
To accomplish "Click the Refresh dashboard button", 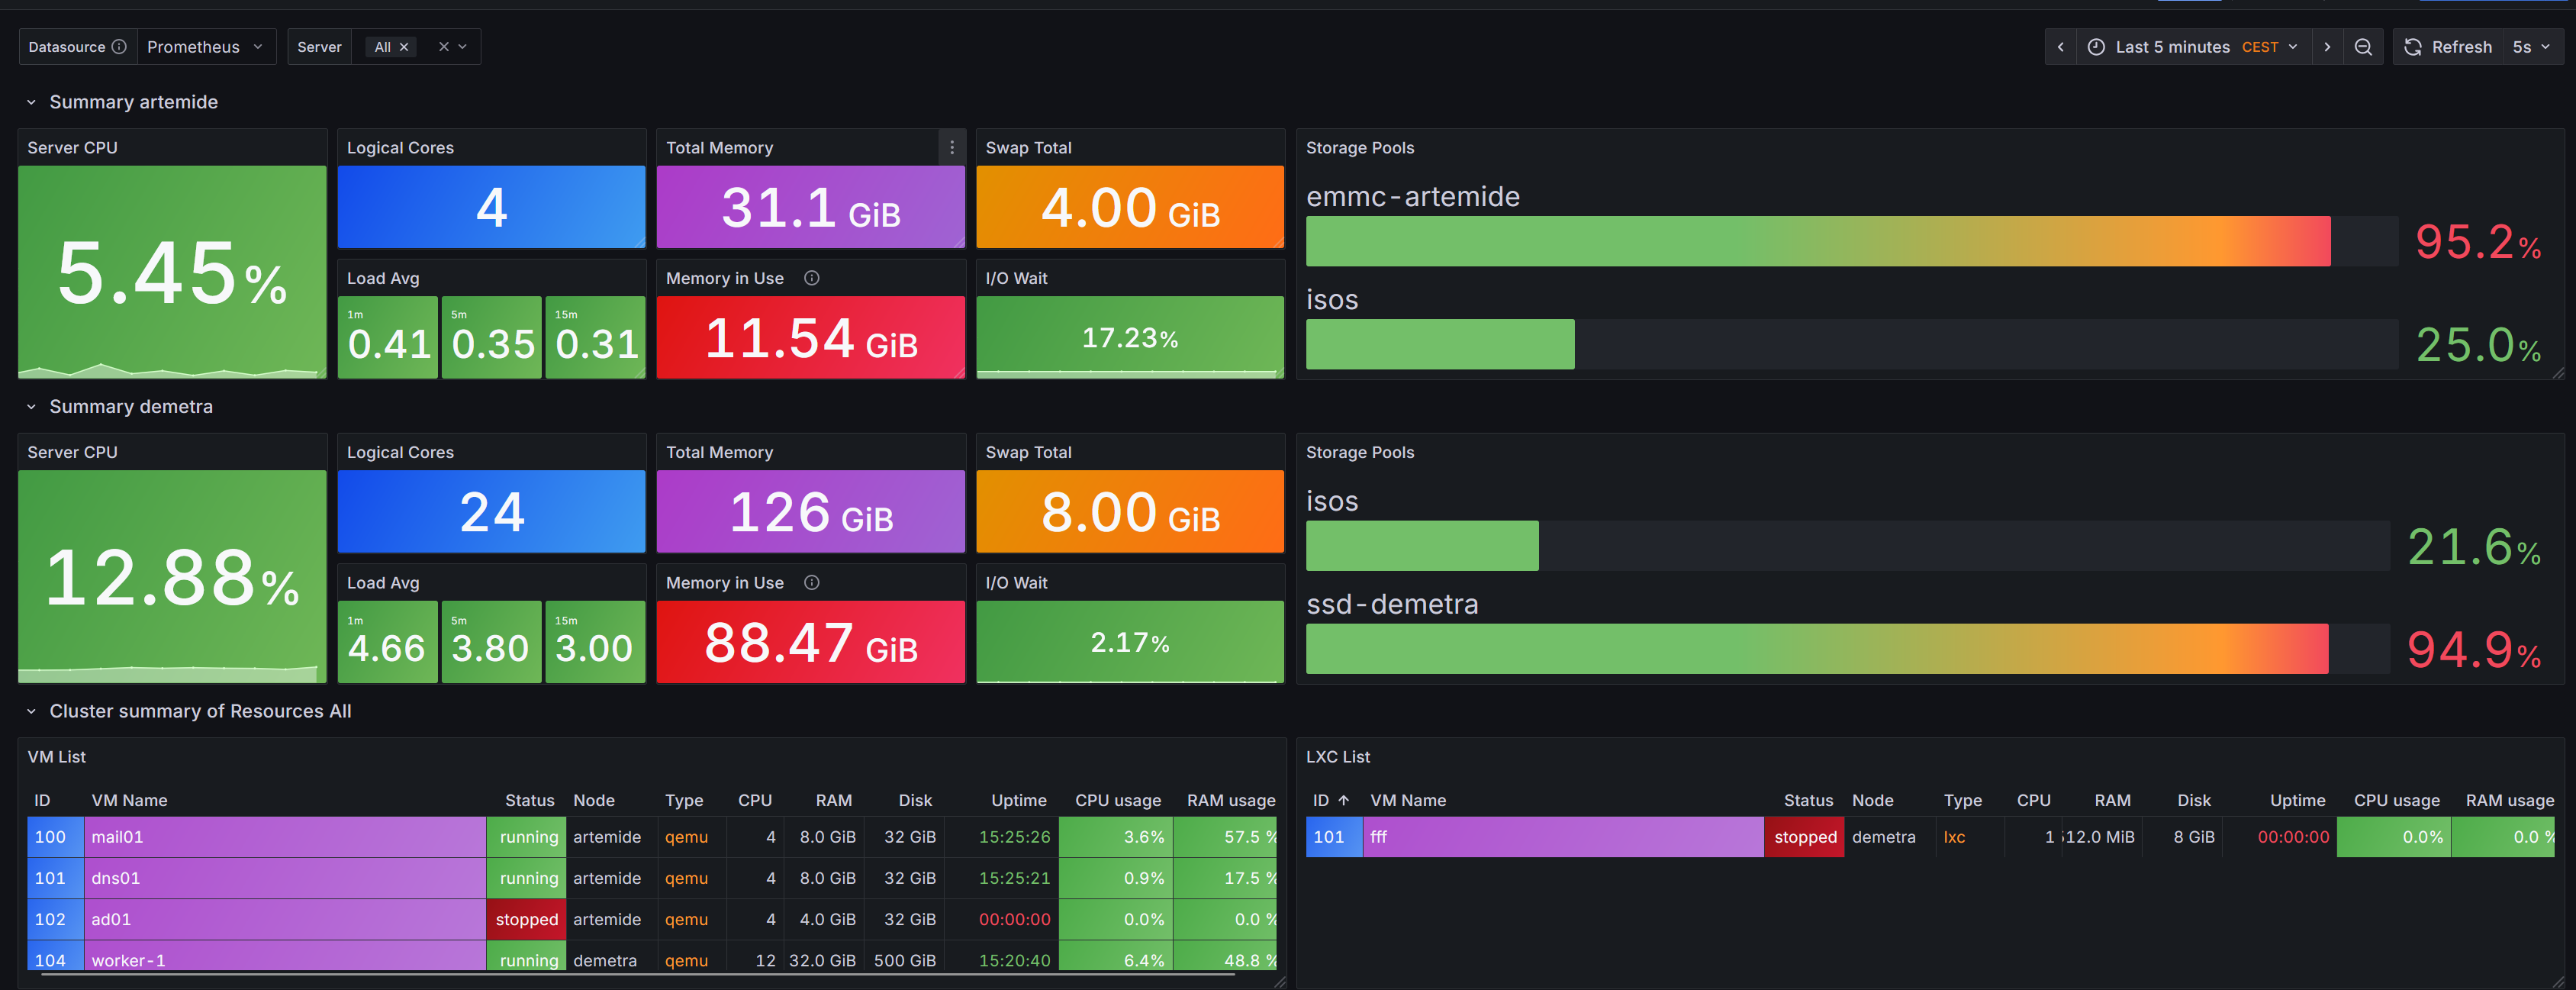I will [x=2447, y=47].
